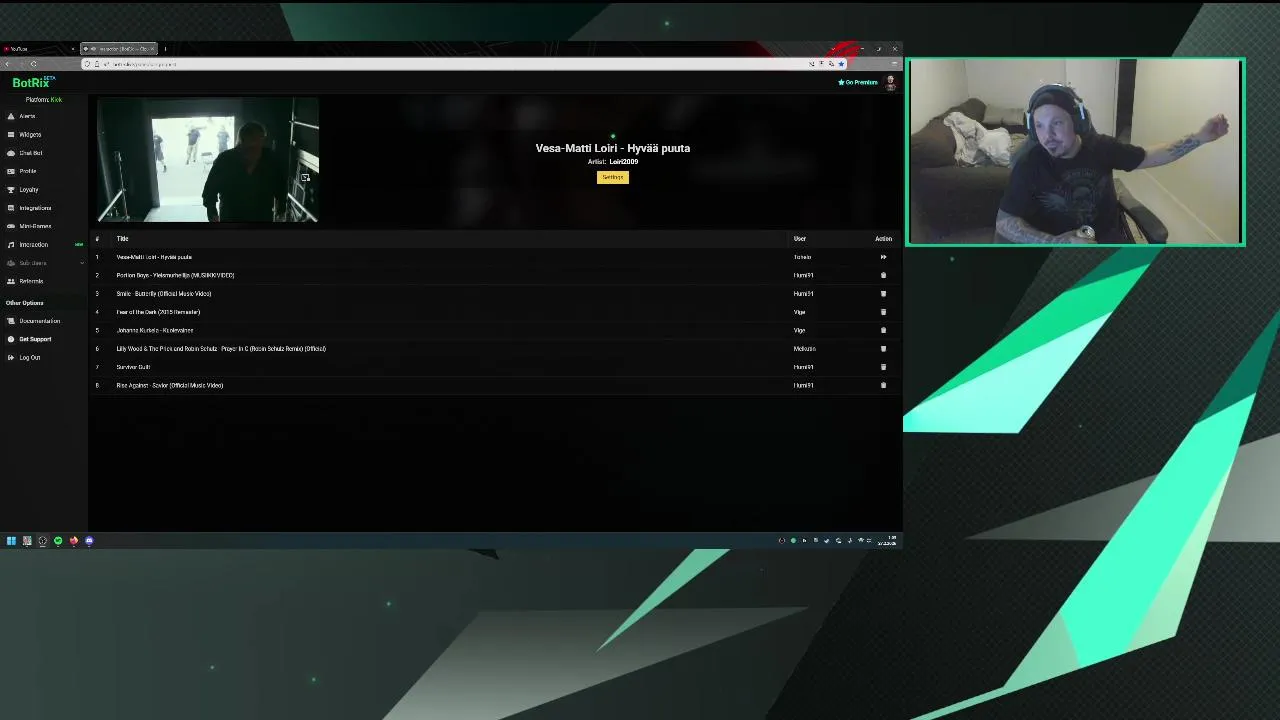This screenshot has height=720, width=1280.
Task: Click the Go Premium link
Action: (x=858, y=82)
